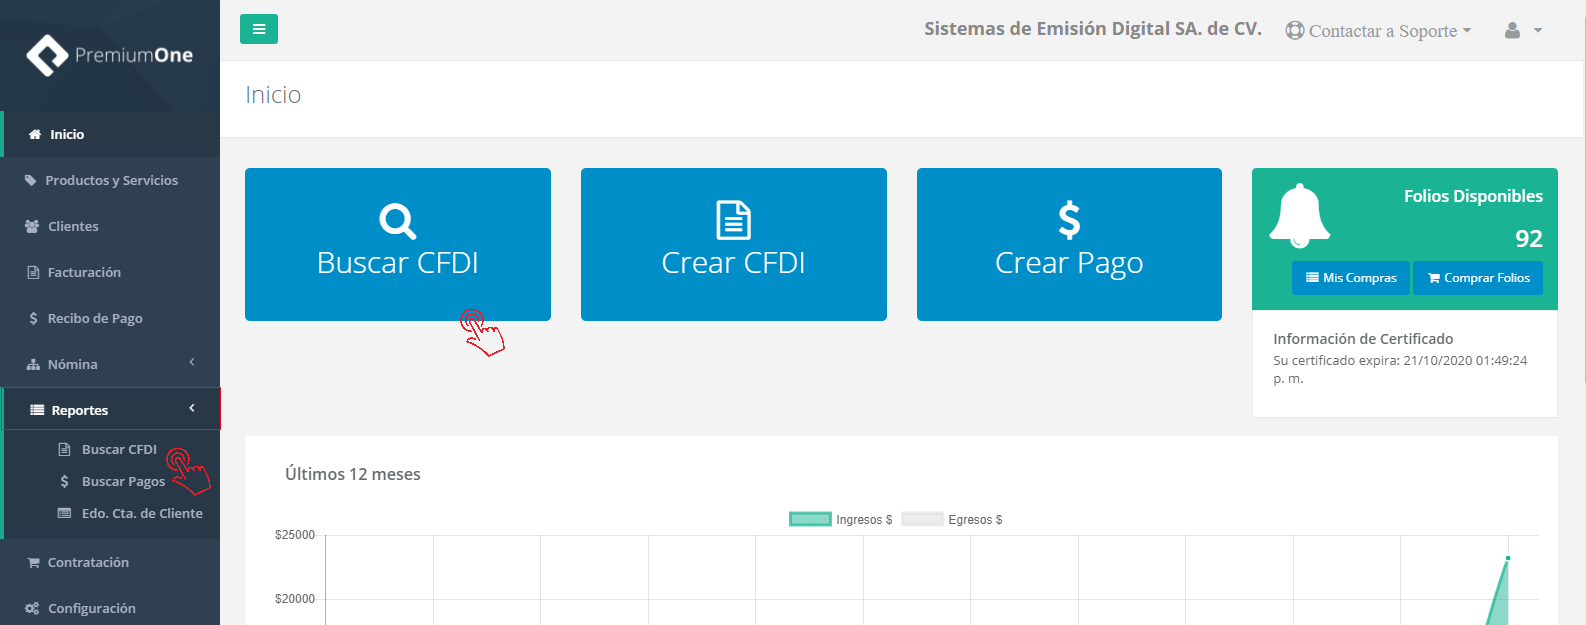The width and height of the screenshot is (1586, 625).
Task: Click the PremiumOne logo
Action: point(110,55)
